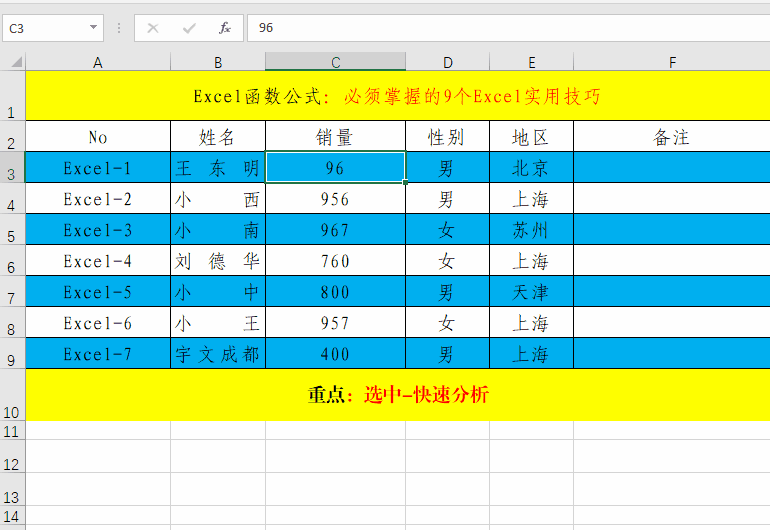770x530 pixels.
Task: Select the sales cell with 957
Action: pos(335,322)
